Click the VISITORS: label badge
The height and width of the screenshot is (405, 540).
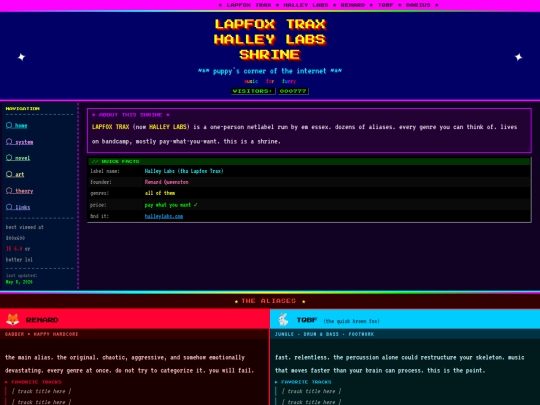tap(253, 91)
